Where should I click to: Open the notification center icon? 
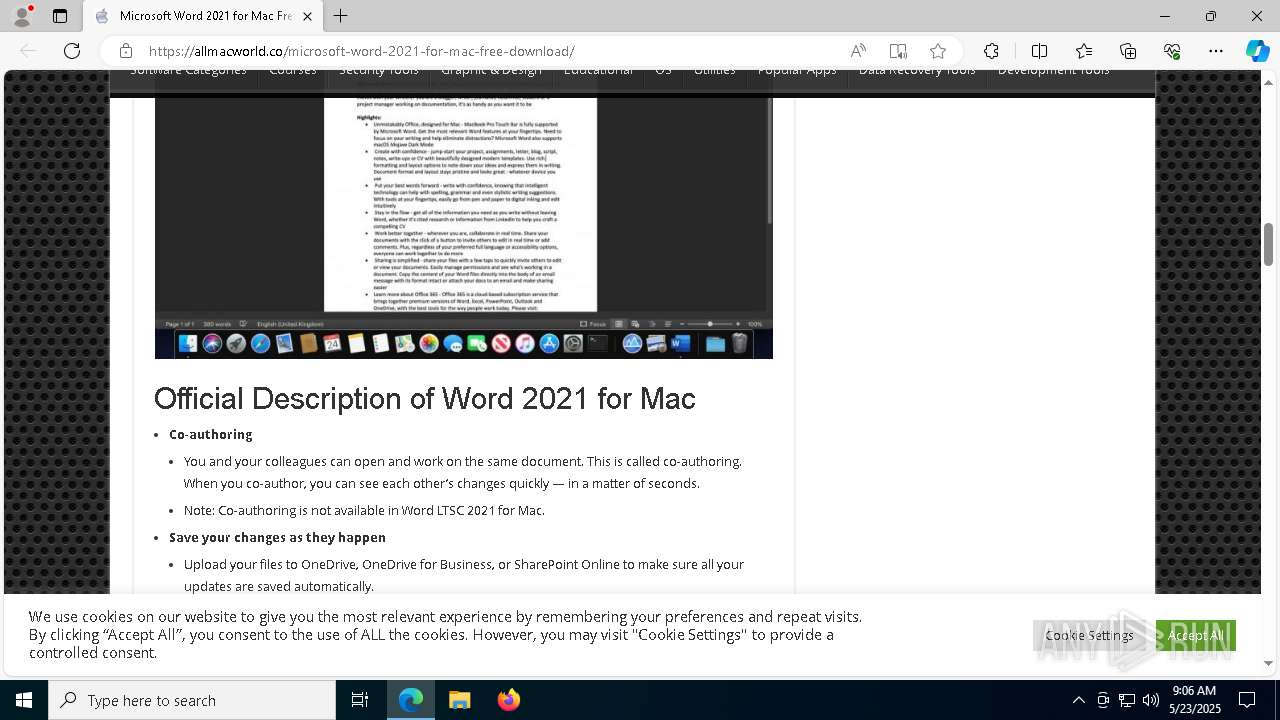pyautogui.click(x=1247, y=700)
